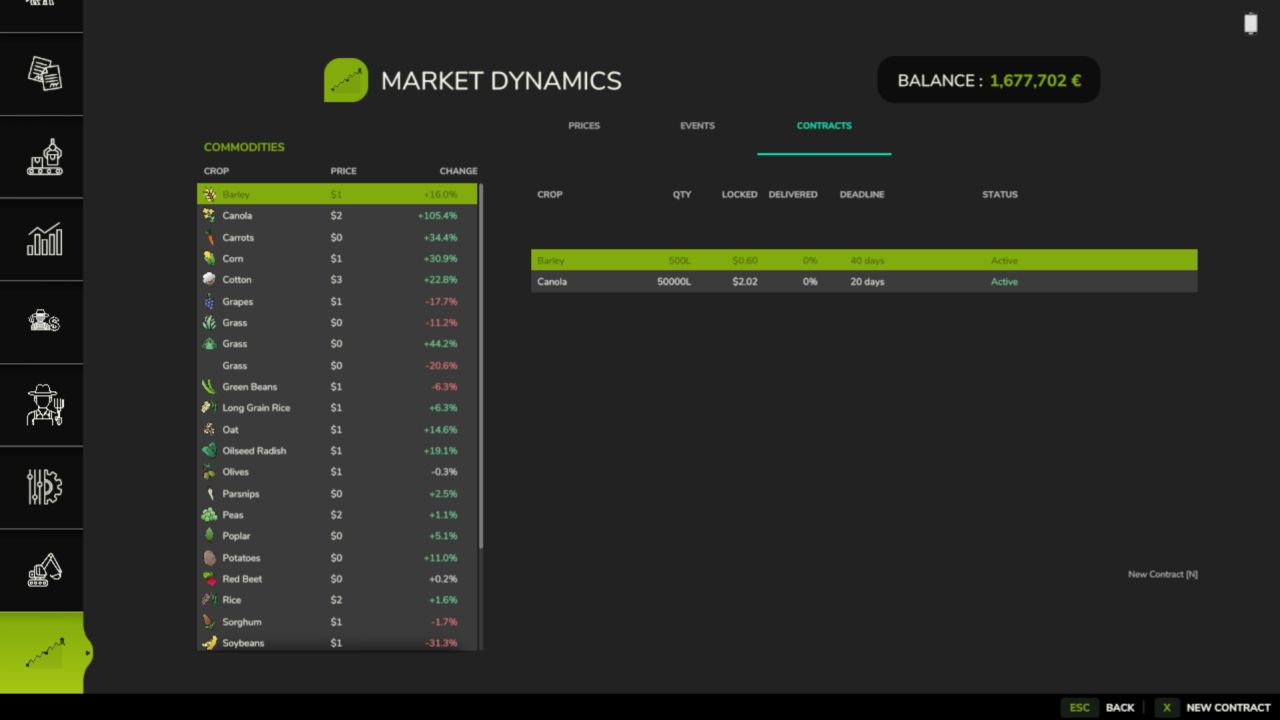Open the production line sidebar icon
Screen dimensions: 1280x720
tap(41, 156)
